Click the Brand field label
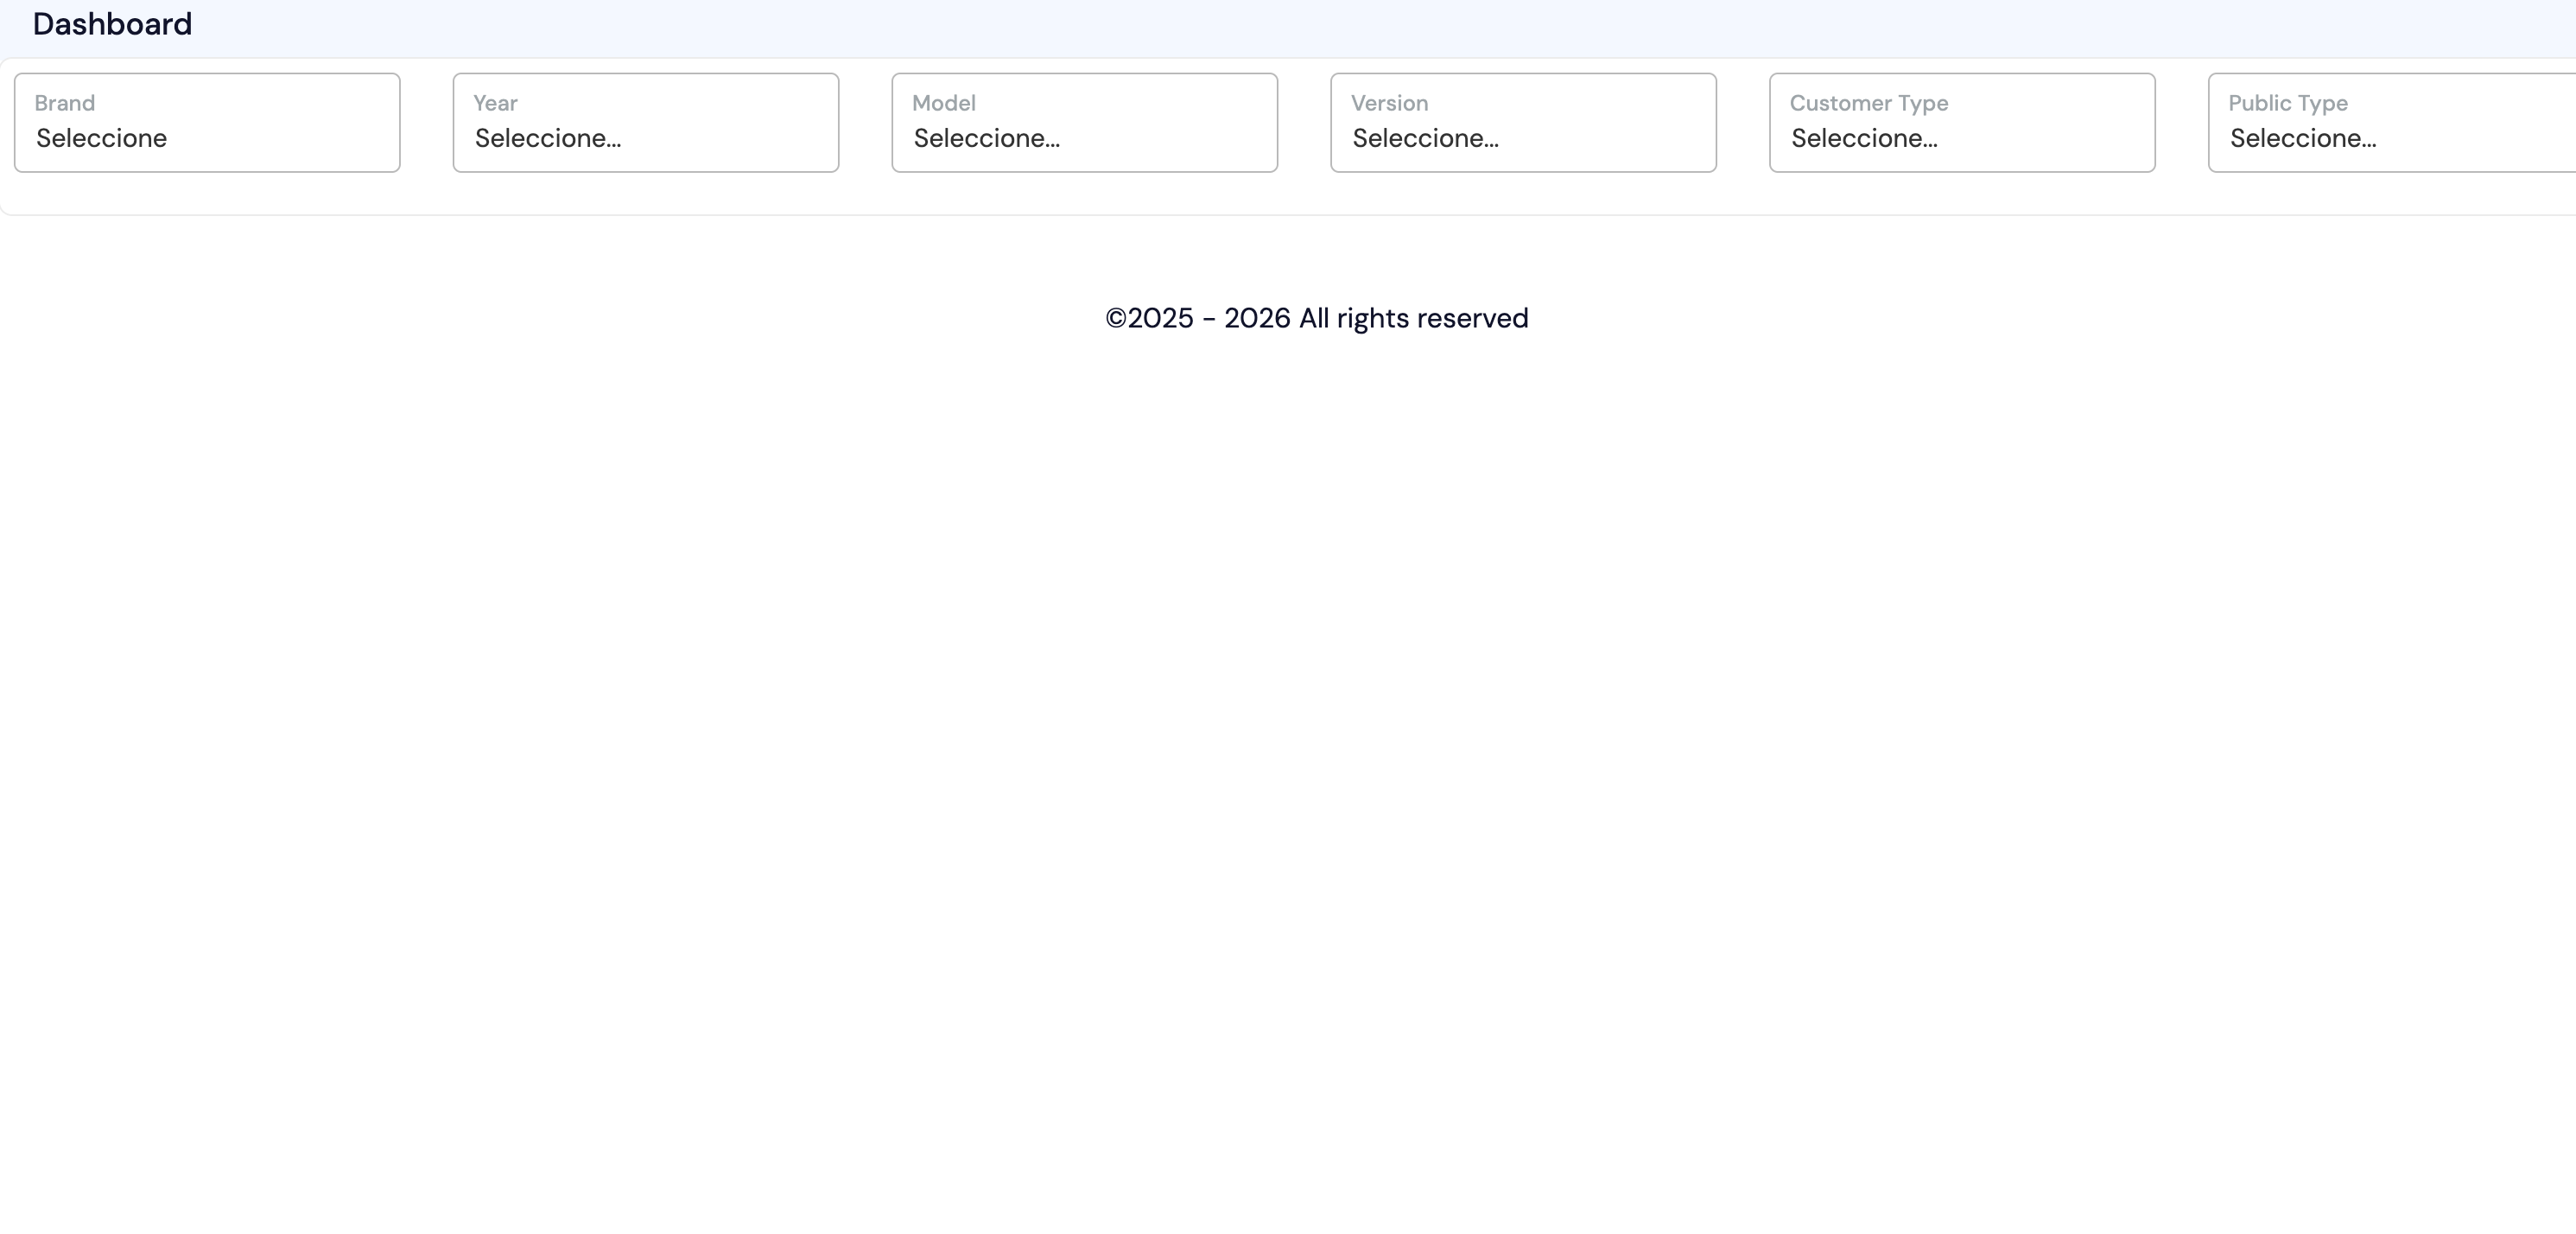The image size is (2576, 1234). pyautogui.click(x=64, y=102)
